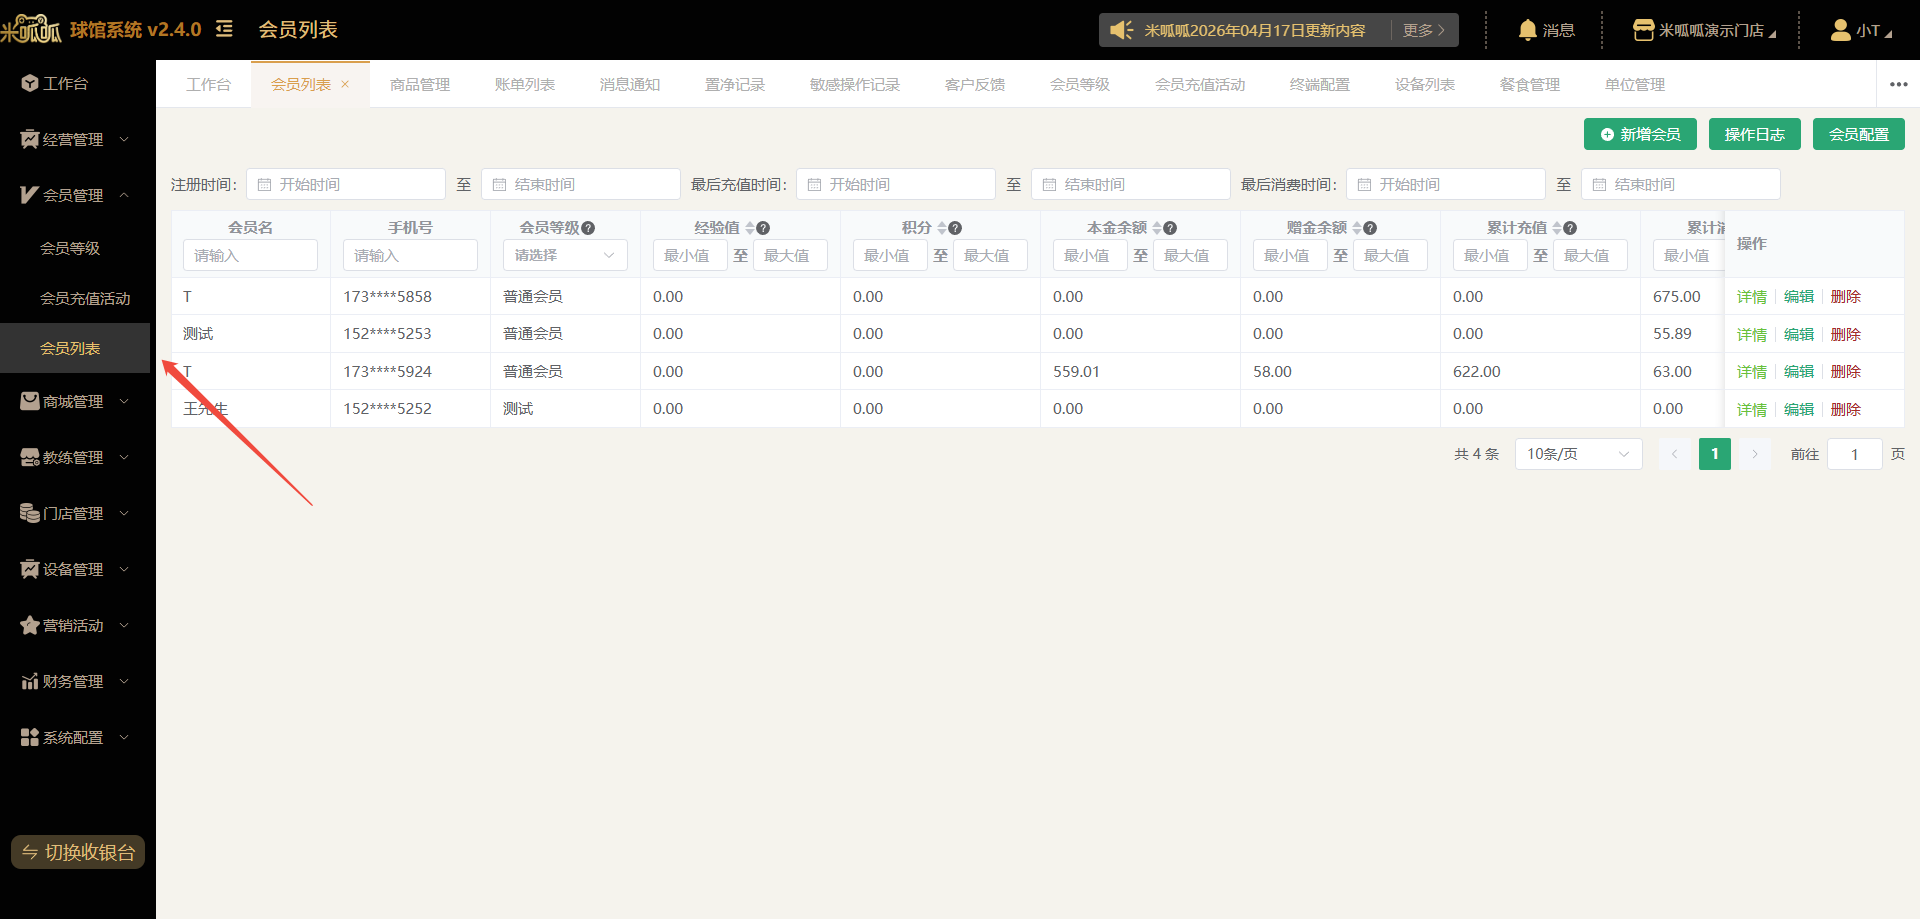Switch to the 消息通知 tab
This screenshot has height=919, width=1920.
(x=630, y=84)
